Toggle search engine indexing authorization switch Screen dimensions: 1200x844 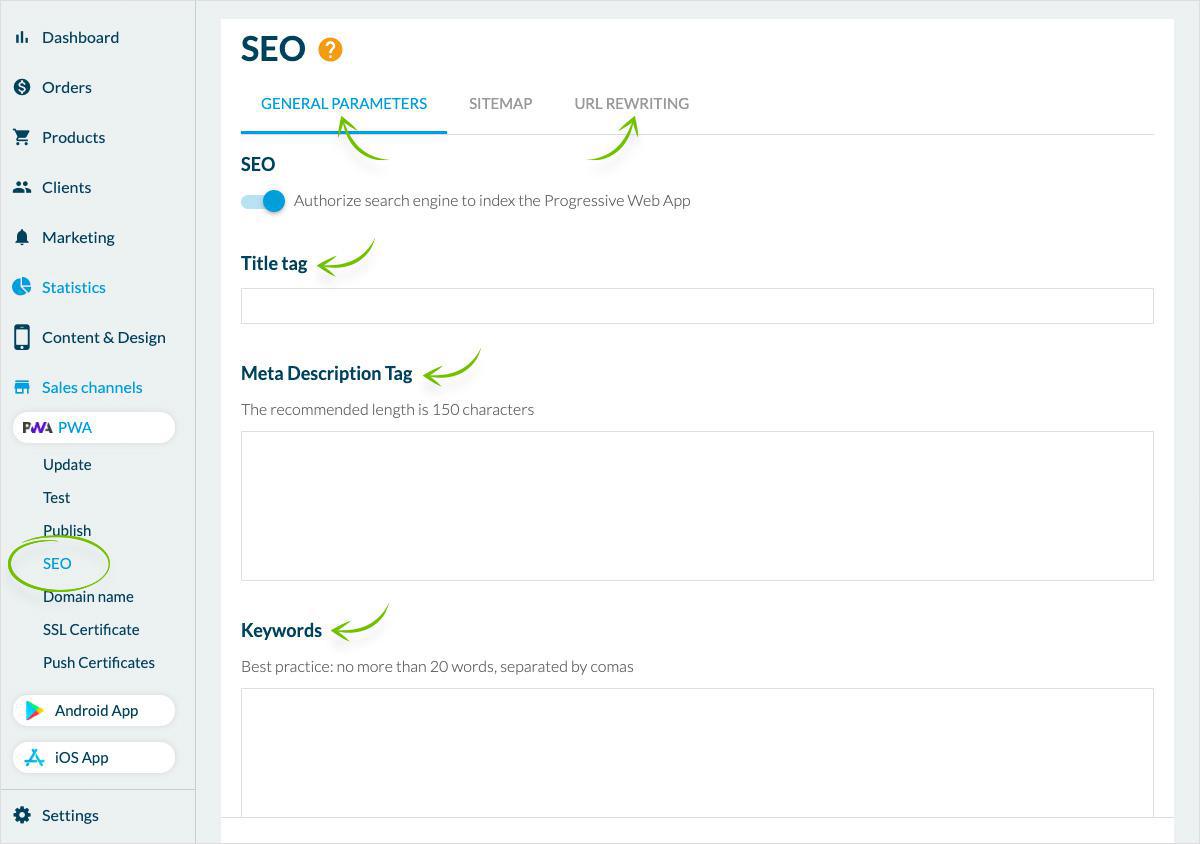coord(264,201)
